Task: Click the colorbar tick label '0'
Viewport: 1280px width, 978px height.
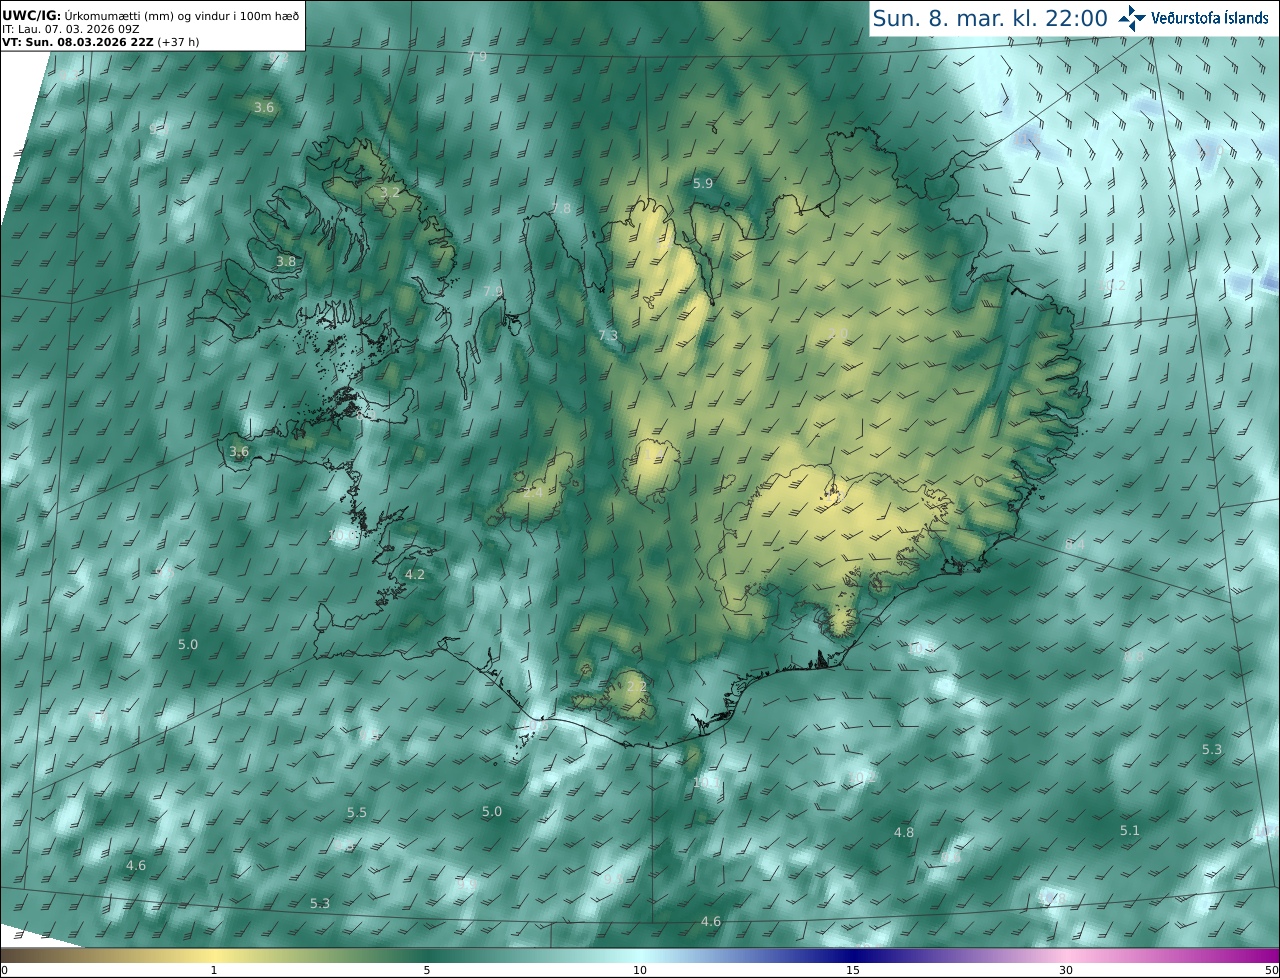Action: (x=3, y=970)
